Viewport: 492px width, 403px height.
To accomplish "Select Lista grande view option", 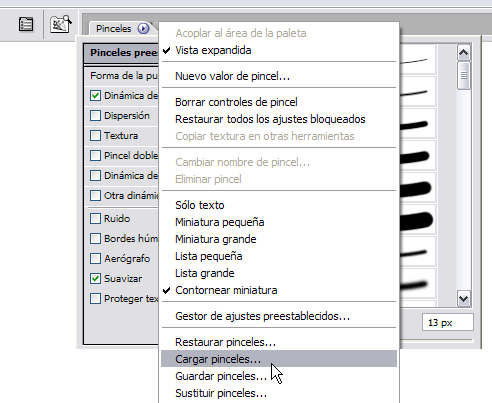I will [279, 273].
